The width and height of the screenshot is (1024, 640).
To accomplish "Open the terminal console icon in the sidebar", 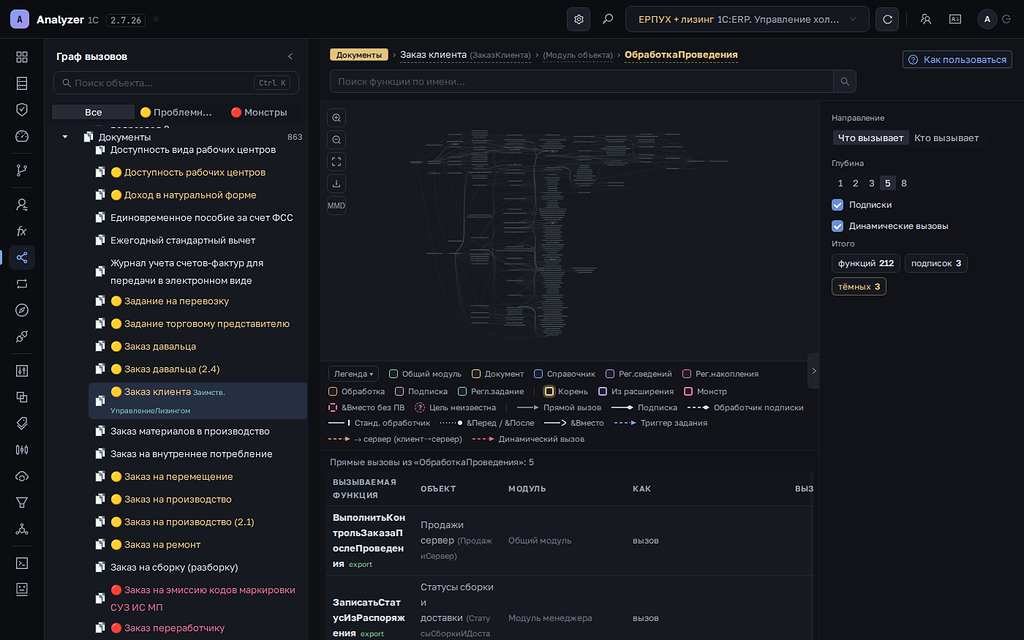I will click(x=22, y=563).
